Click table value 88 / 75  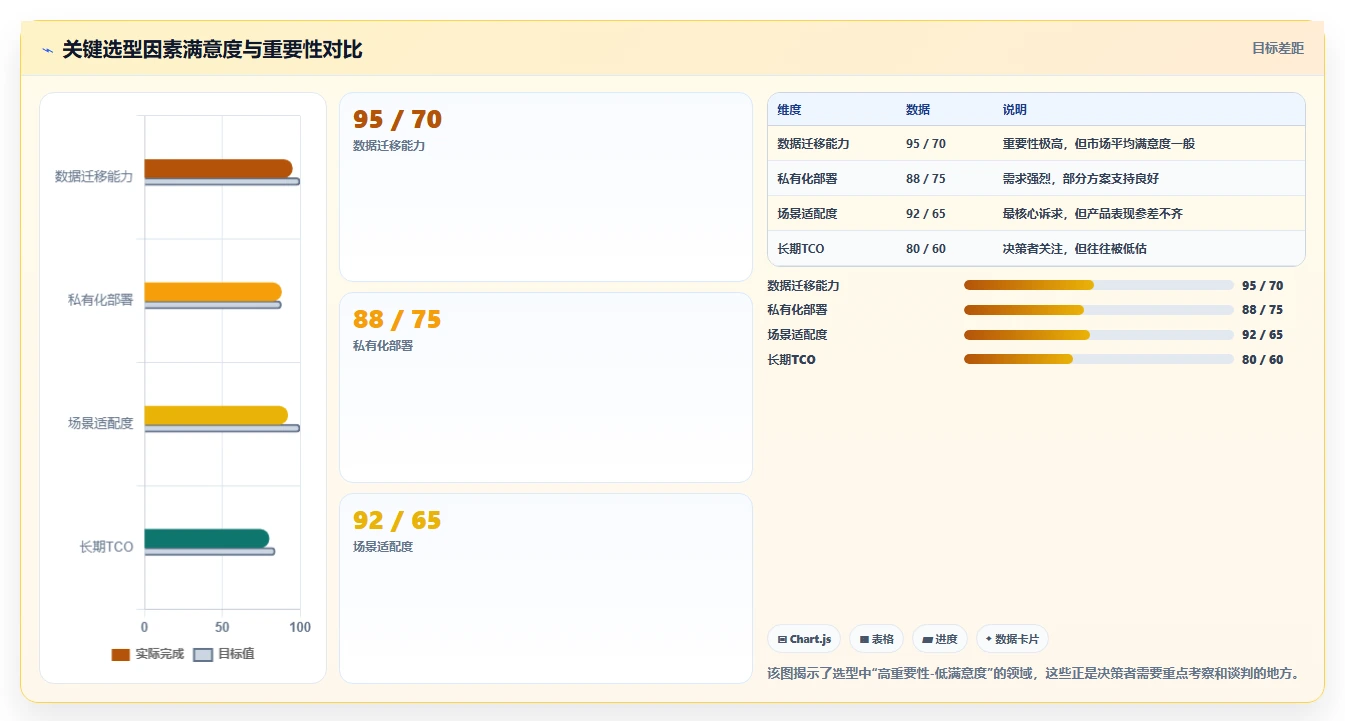pyautogui.click(x=926, y=179)
